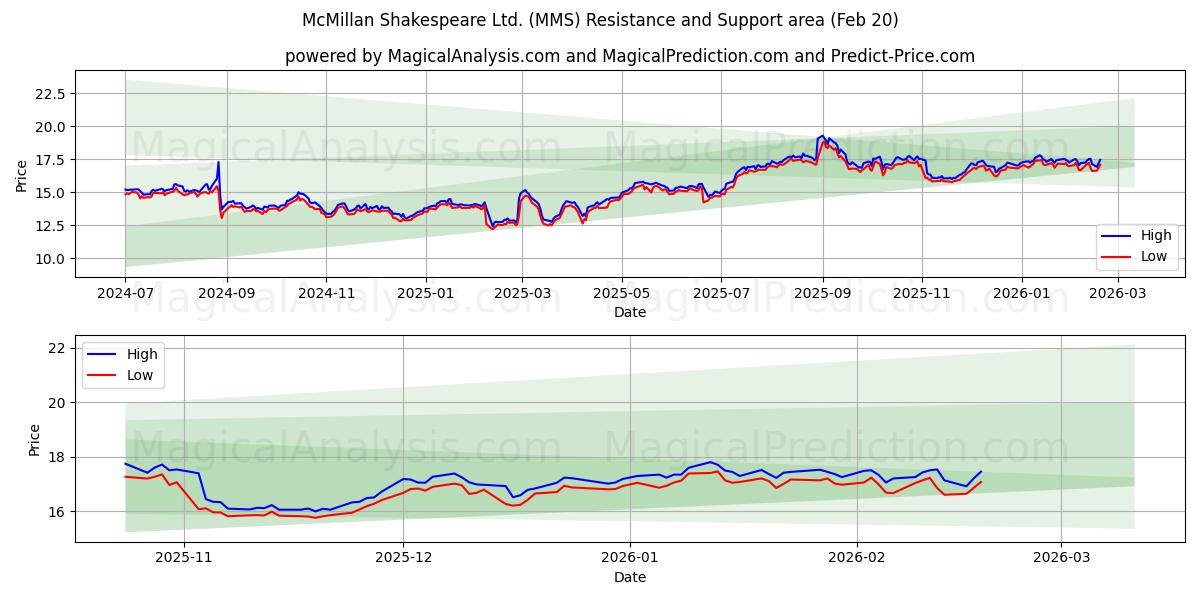Click the 2025-09 tick label on top chart

click(x=823, y=294)
